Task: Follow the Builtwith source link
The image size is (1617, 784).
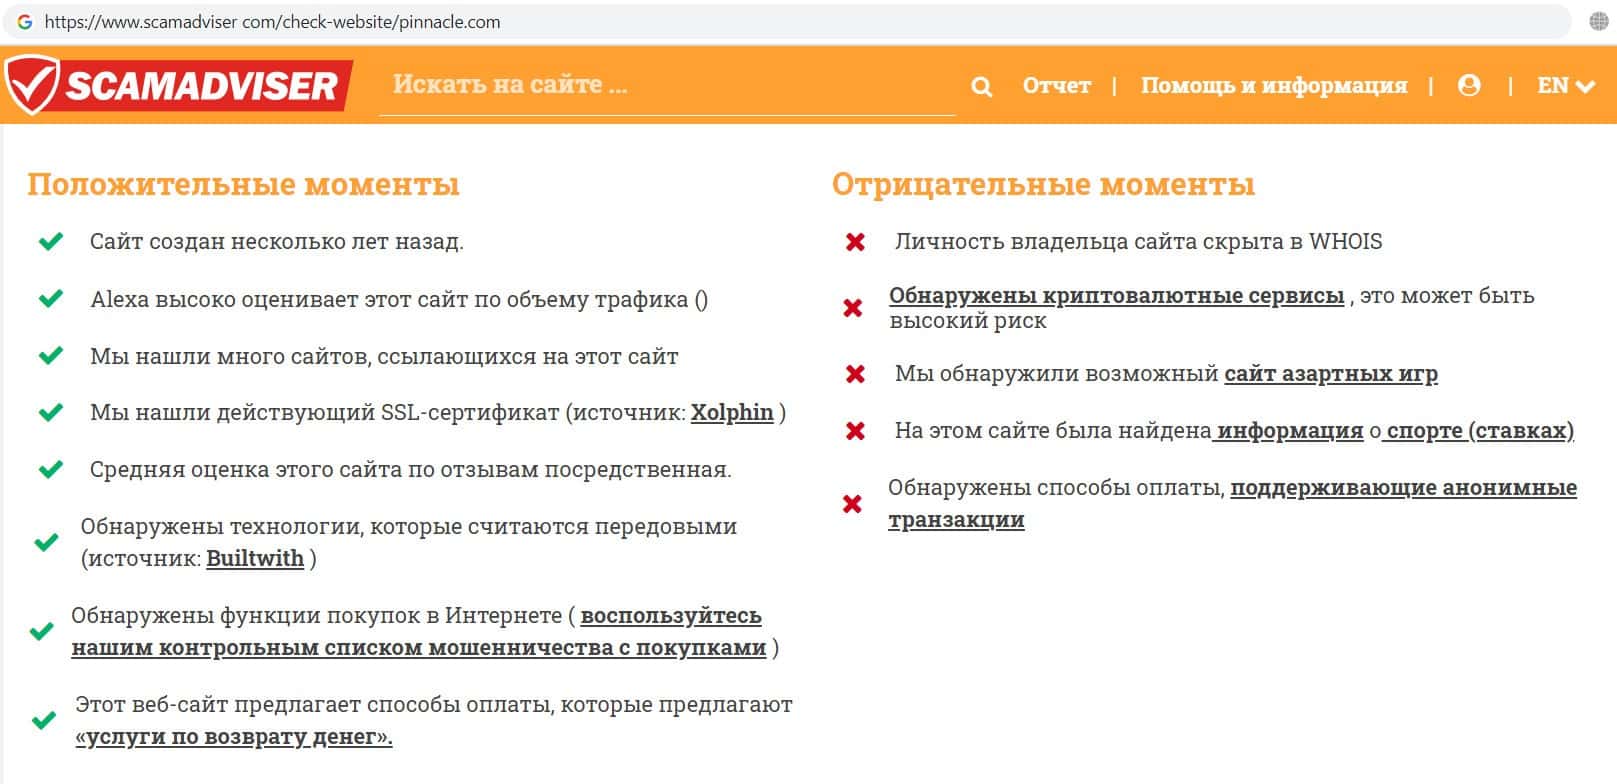Action: point(255,559)
